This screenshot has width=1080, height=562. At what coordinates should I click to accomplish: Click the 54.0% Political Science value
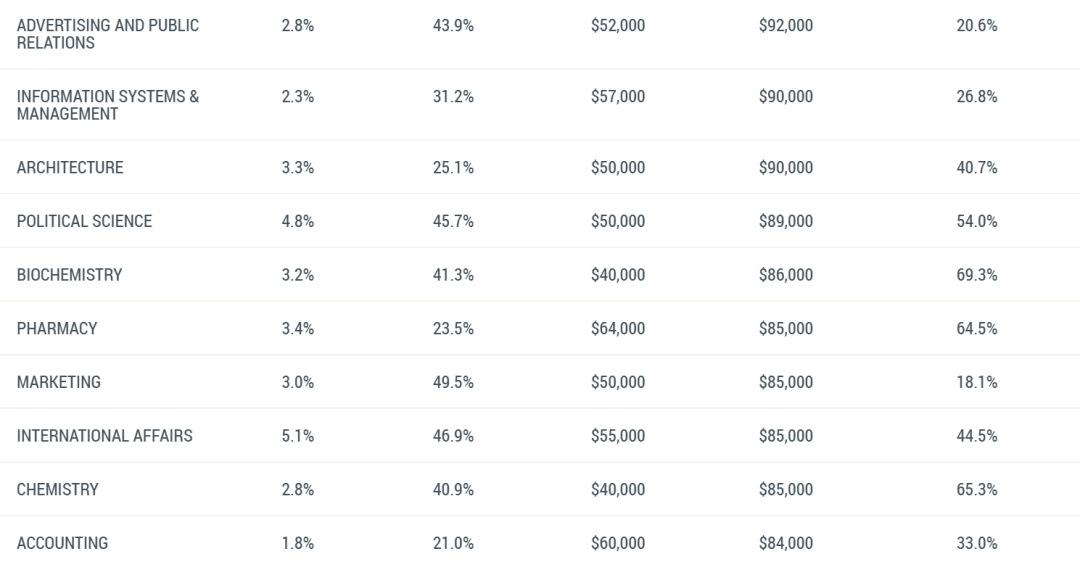(976, 222)
